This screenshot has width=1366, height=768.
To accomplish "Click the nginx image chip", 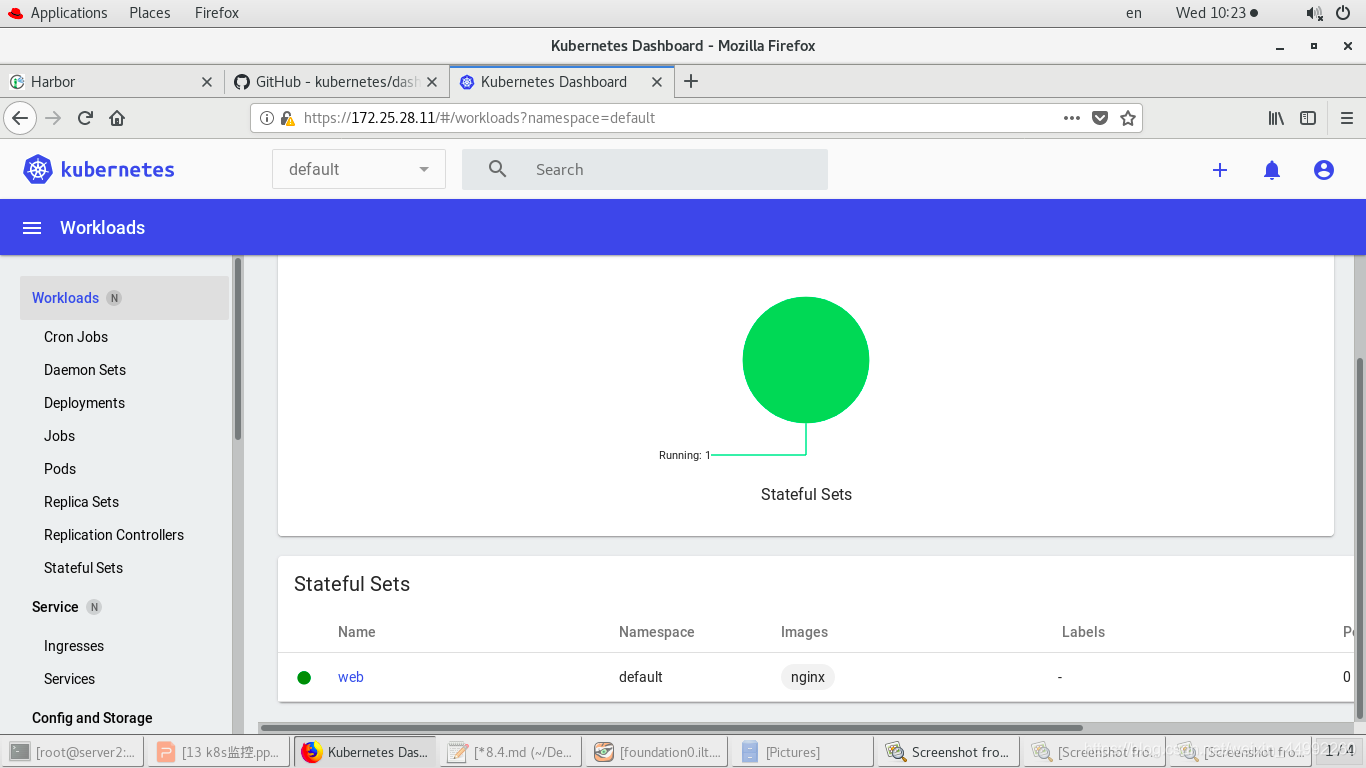I will tap(808, 677).
